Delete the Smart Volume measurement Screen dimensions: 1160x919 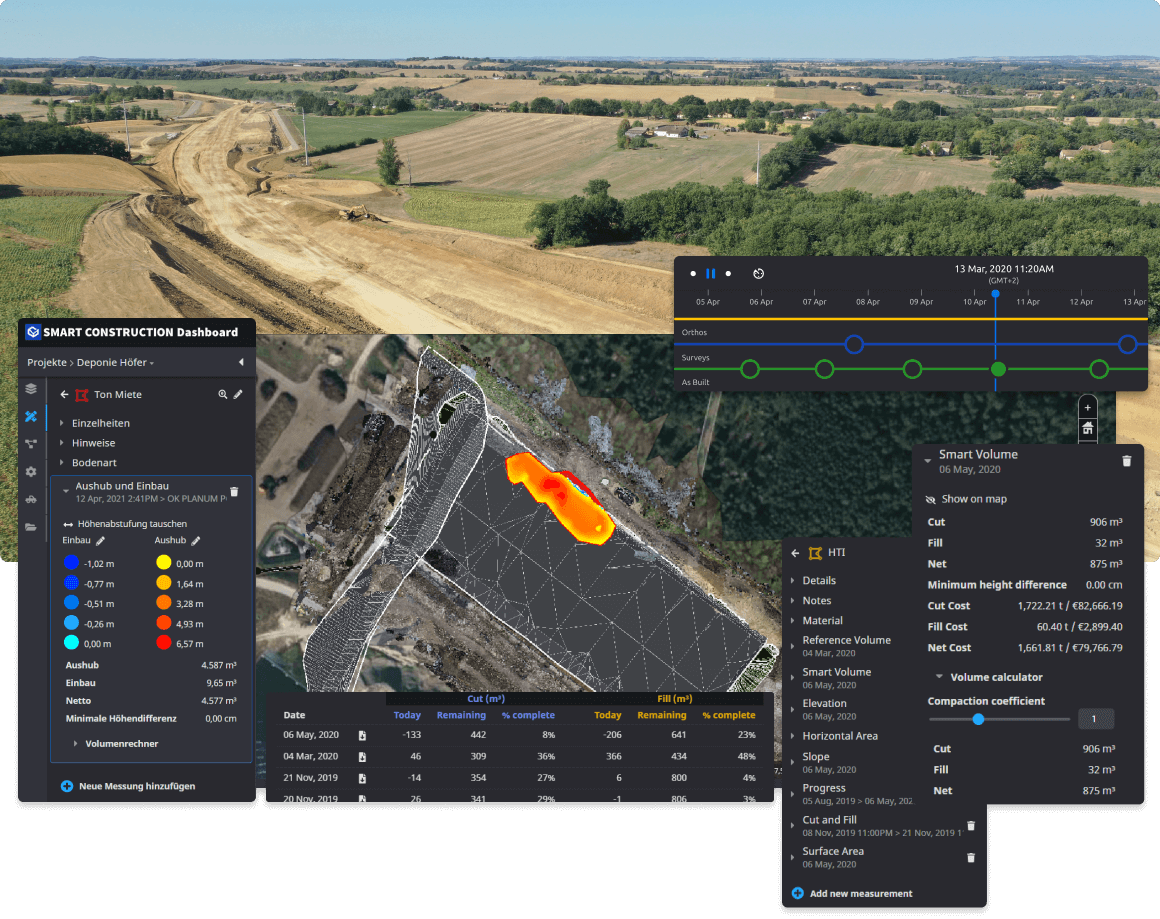(1127, 461)
